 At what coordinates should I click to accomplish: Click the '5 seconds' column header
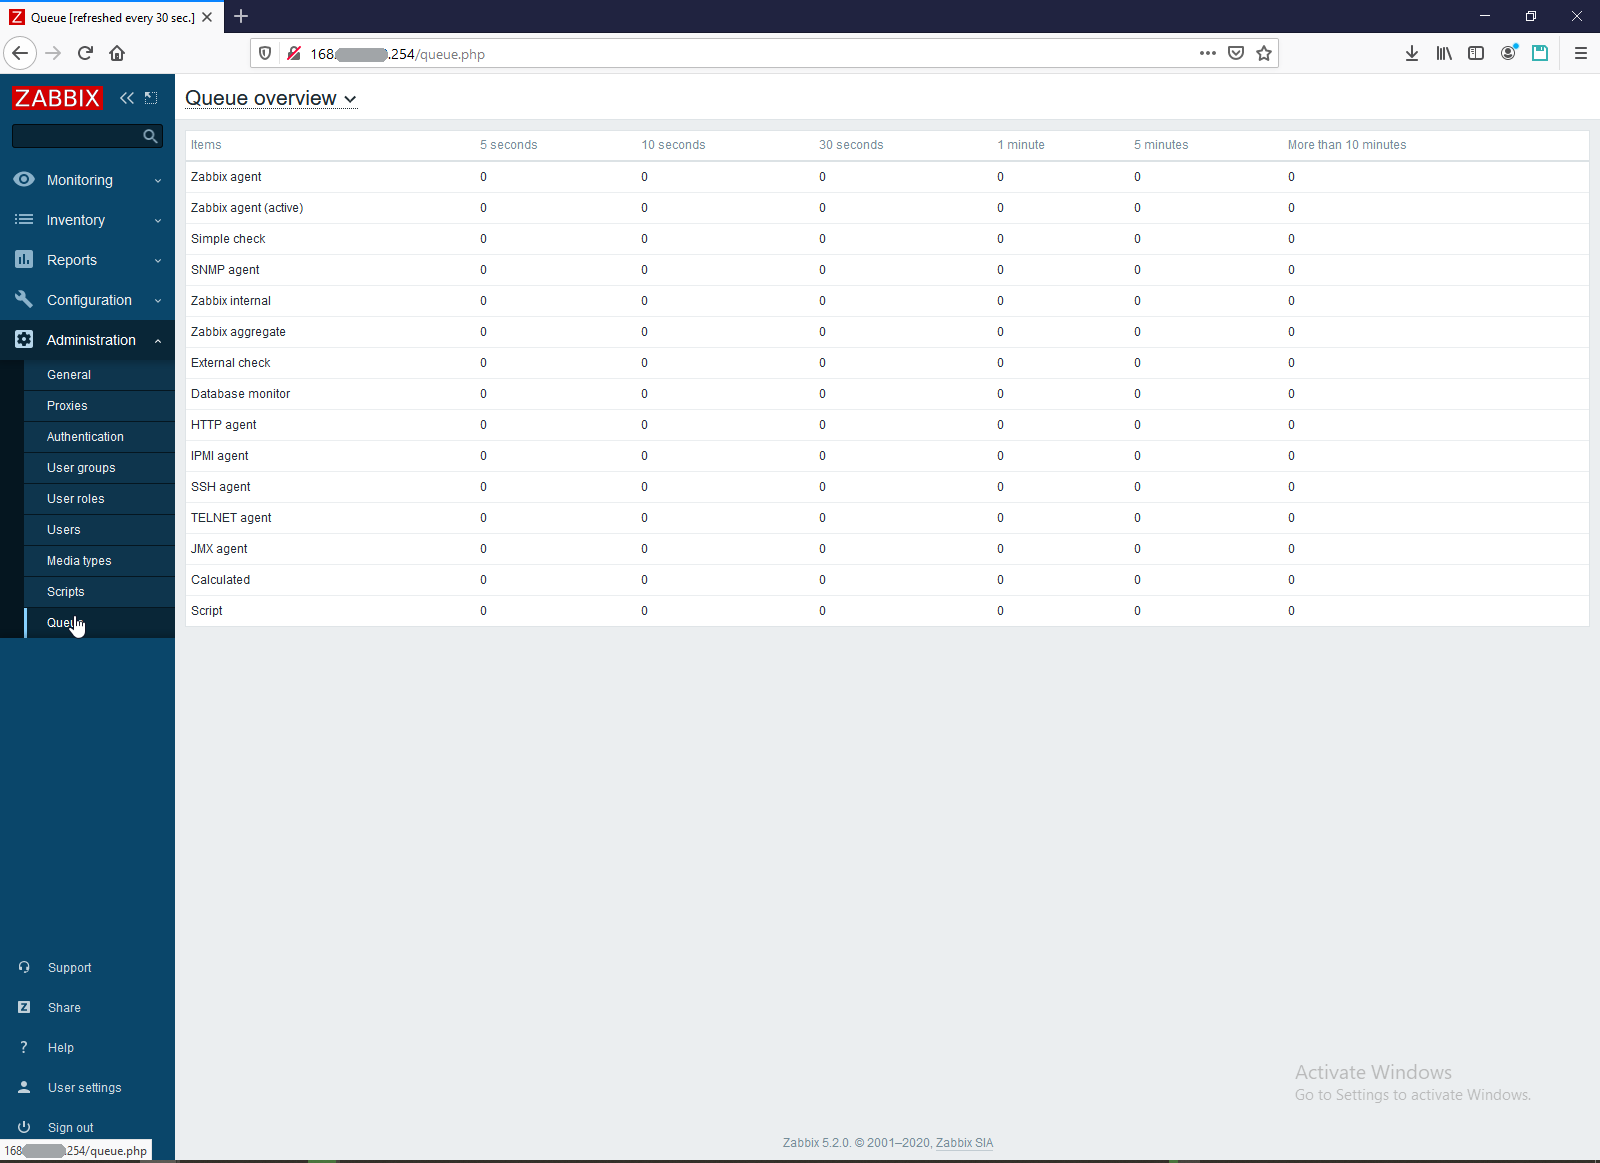[509, 145]
